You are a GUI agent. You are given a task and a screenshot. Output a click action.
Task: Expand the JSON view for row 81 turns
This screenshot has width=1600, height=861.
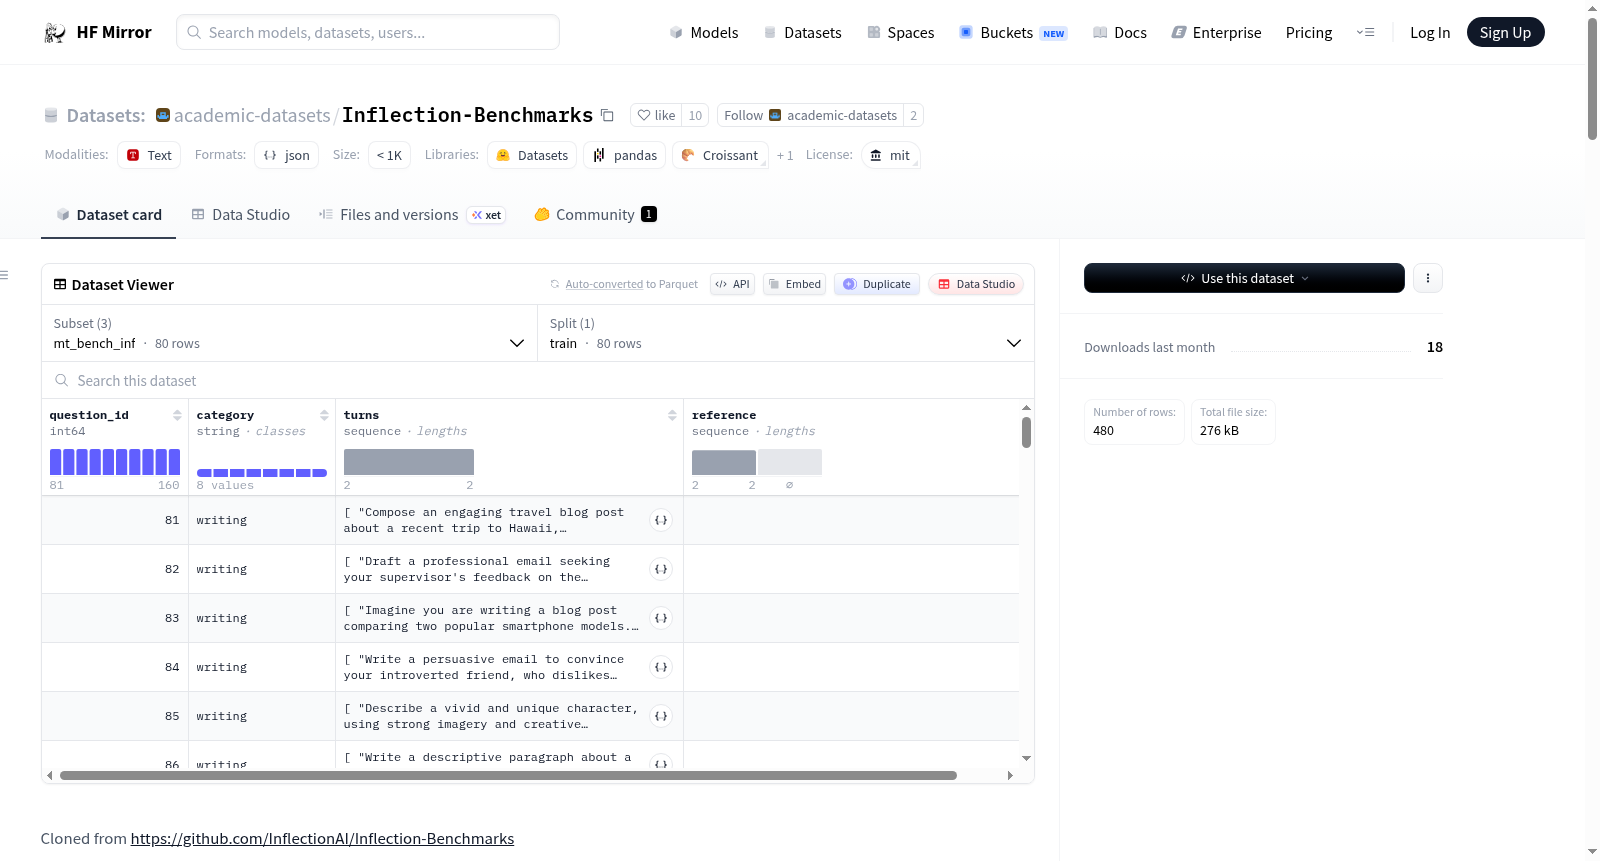pos(661,520)
